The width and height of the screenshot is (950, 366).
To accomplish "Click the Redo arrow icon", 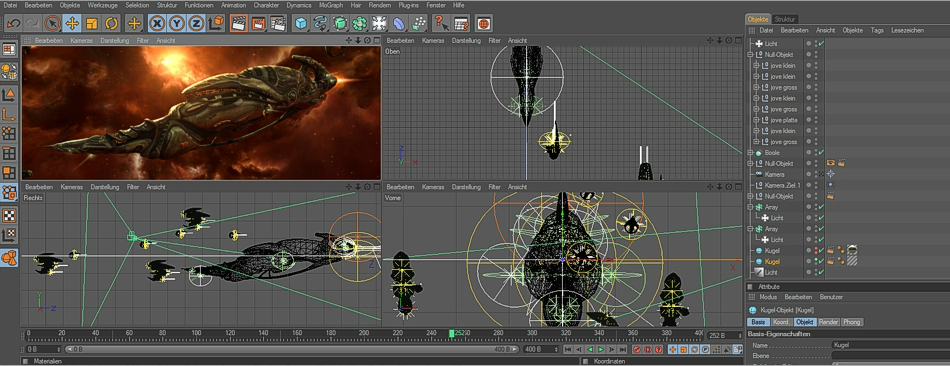I will coord(33,24).
